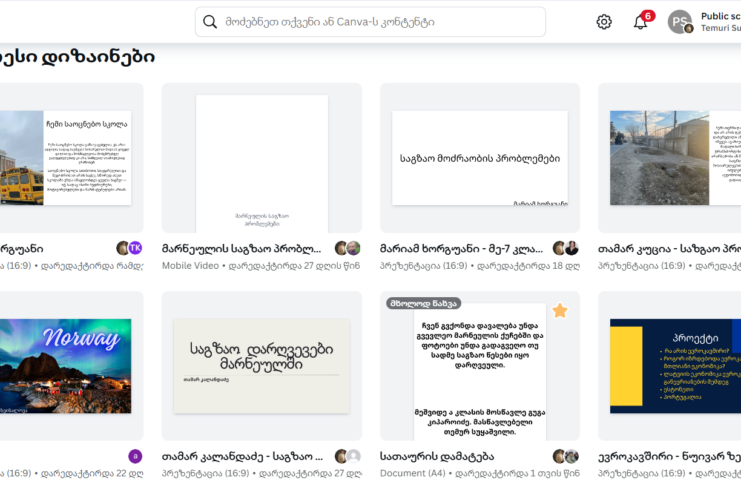Click 'Document (A4)' edited 1 month ago text
This screenshot has width=741, height=486.
pyautogui.click(x=480, y=473)
